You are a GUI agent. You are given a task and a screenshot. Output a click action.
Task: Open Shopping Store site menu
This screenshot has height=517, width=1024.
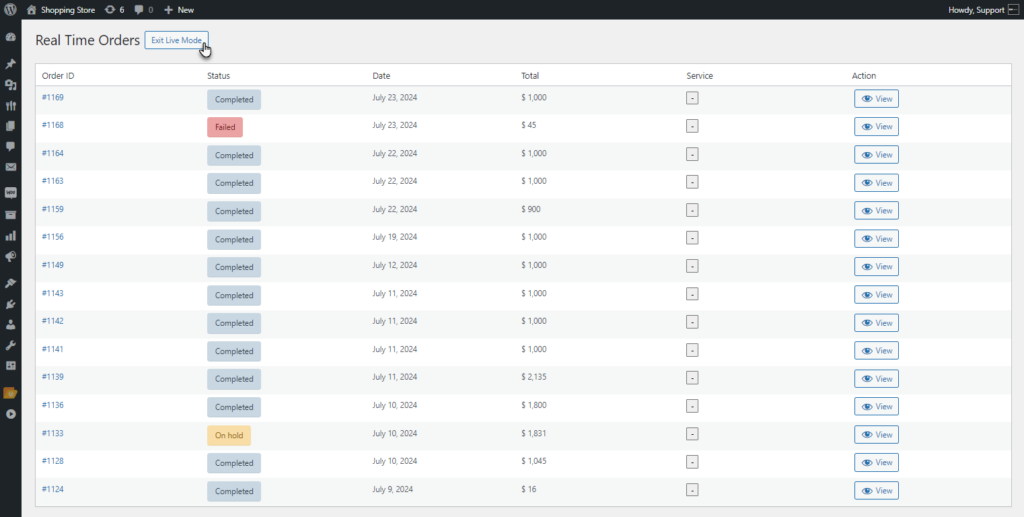coord(61,10)
